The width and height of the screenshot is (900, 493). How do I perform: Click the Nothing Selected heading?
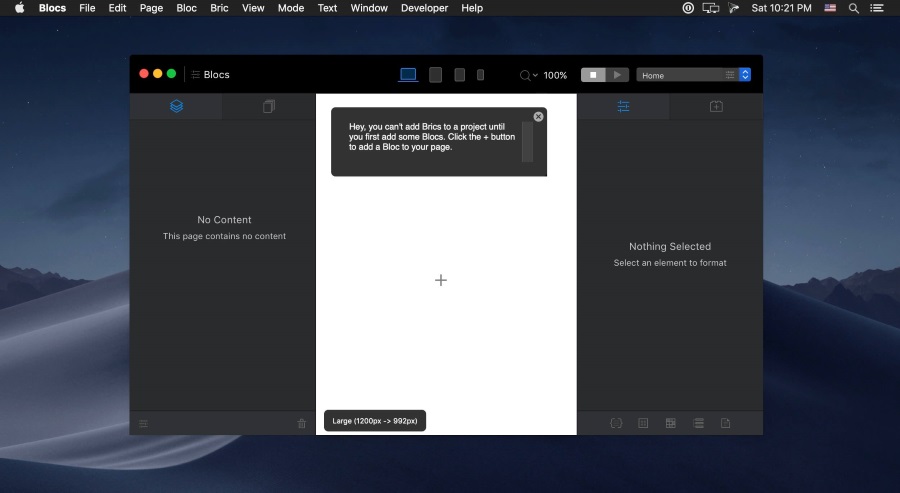click(670, 246)
